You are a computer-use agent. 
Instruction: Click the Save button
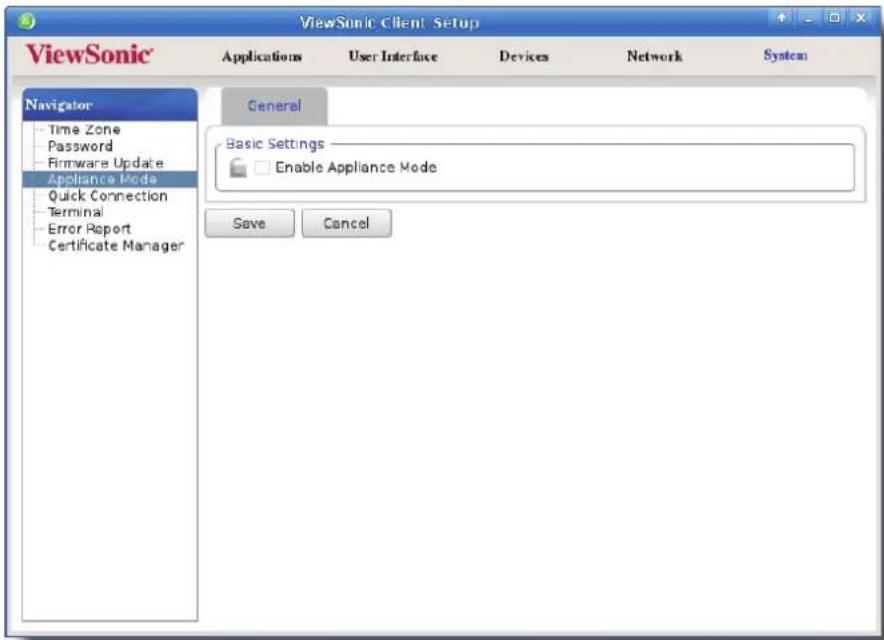point(249,223)
